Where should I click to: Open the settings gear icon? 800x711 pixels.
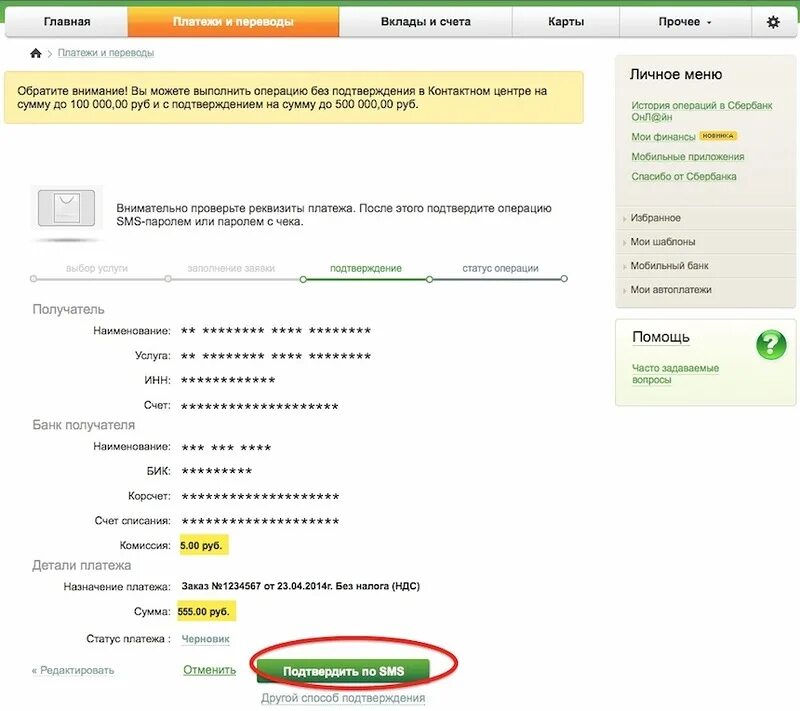[773, 22]
